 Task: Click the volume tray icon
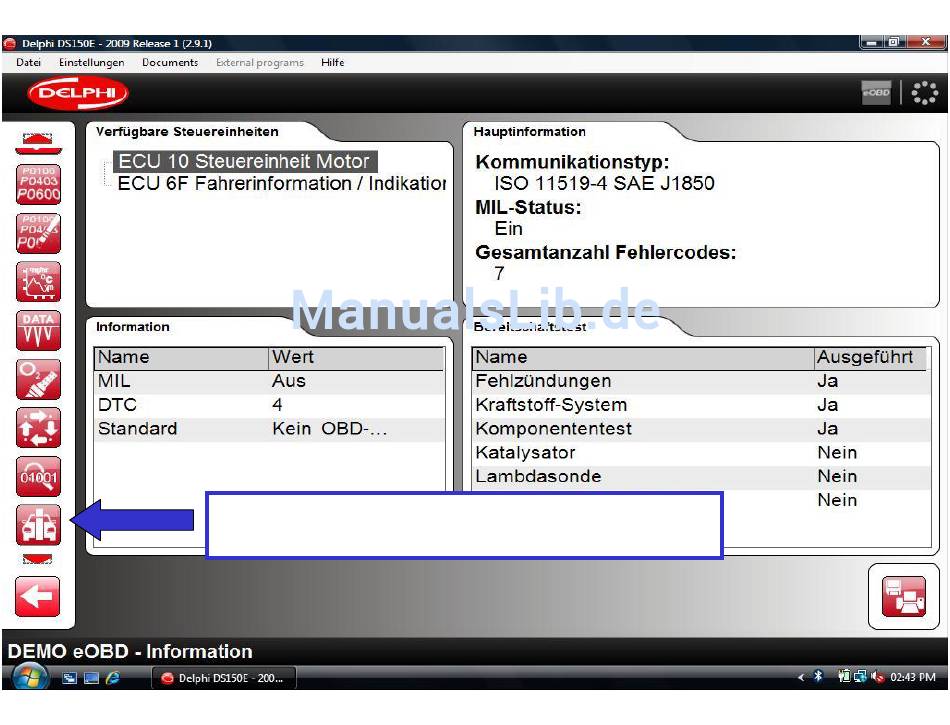(877, 677)
